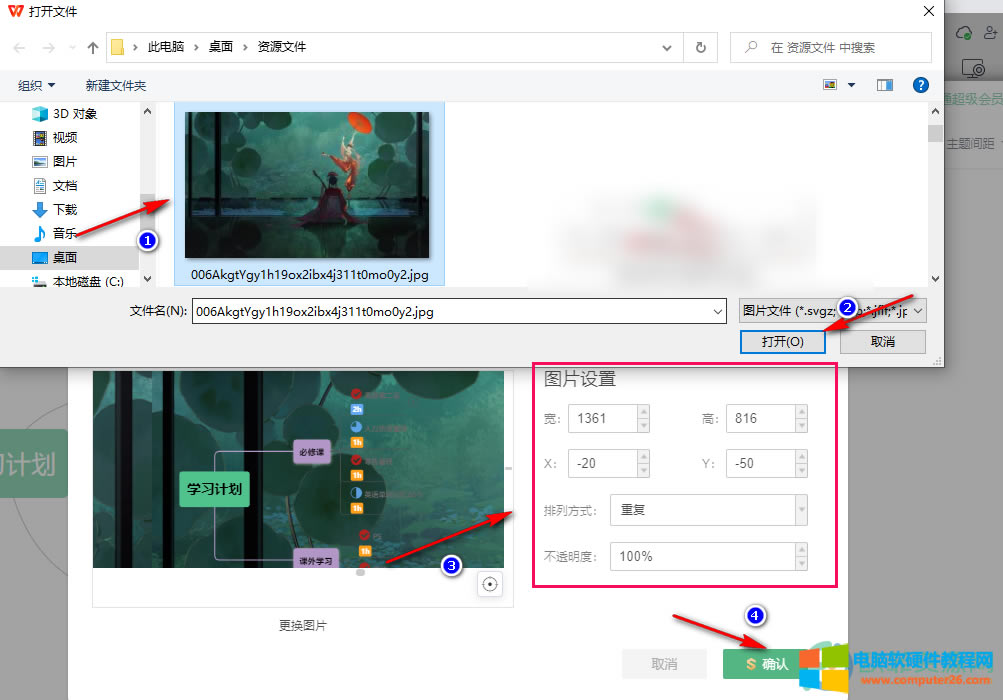The image size is (1003, 700).
Task: Select 本地磁盘 (C:) in navigation tree
Action: pyautogui.click(x=86, y=282)
